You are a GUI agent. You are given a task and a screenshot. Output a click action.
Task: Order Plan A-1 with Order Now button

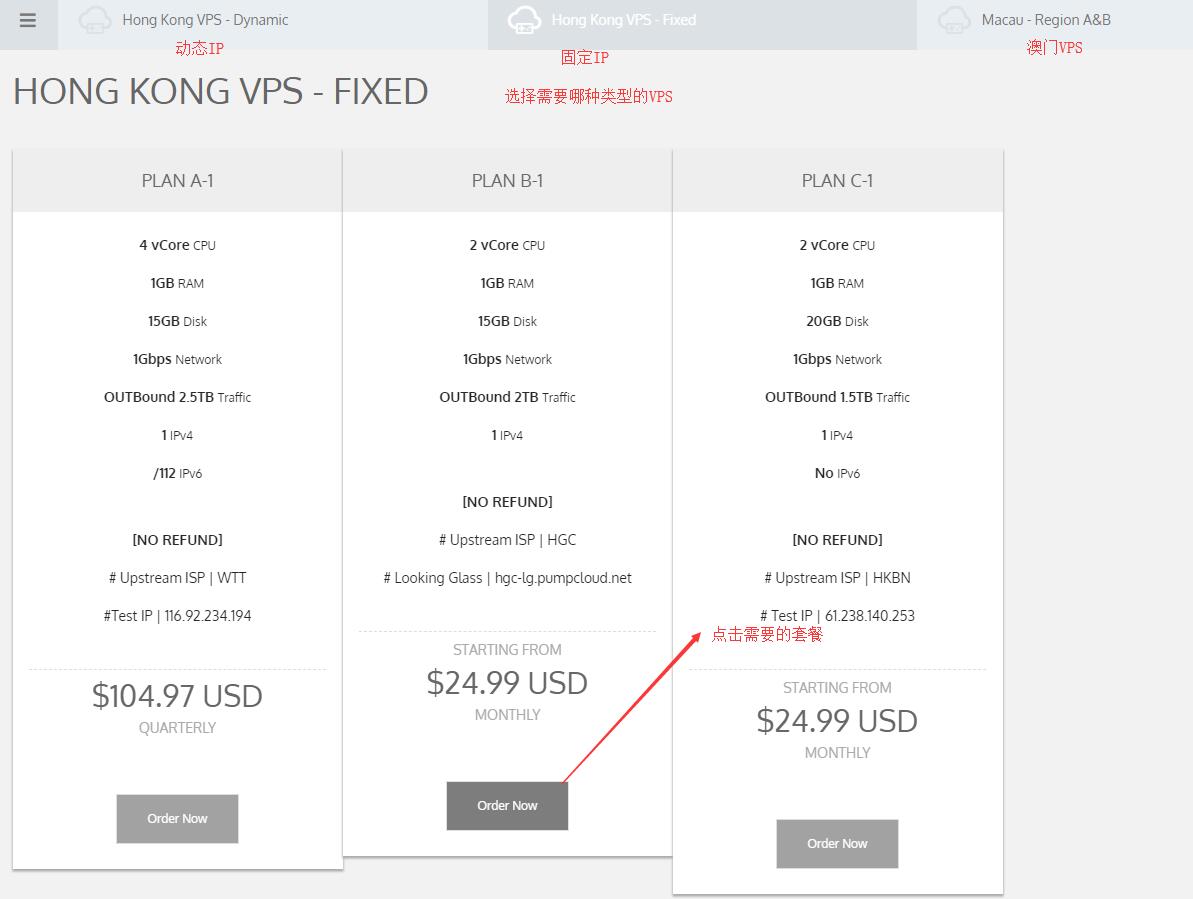pyautogui.click(x=177, y=819)
